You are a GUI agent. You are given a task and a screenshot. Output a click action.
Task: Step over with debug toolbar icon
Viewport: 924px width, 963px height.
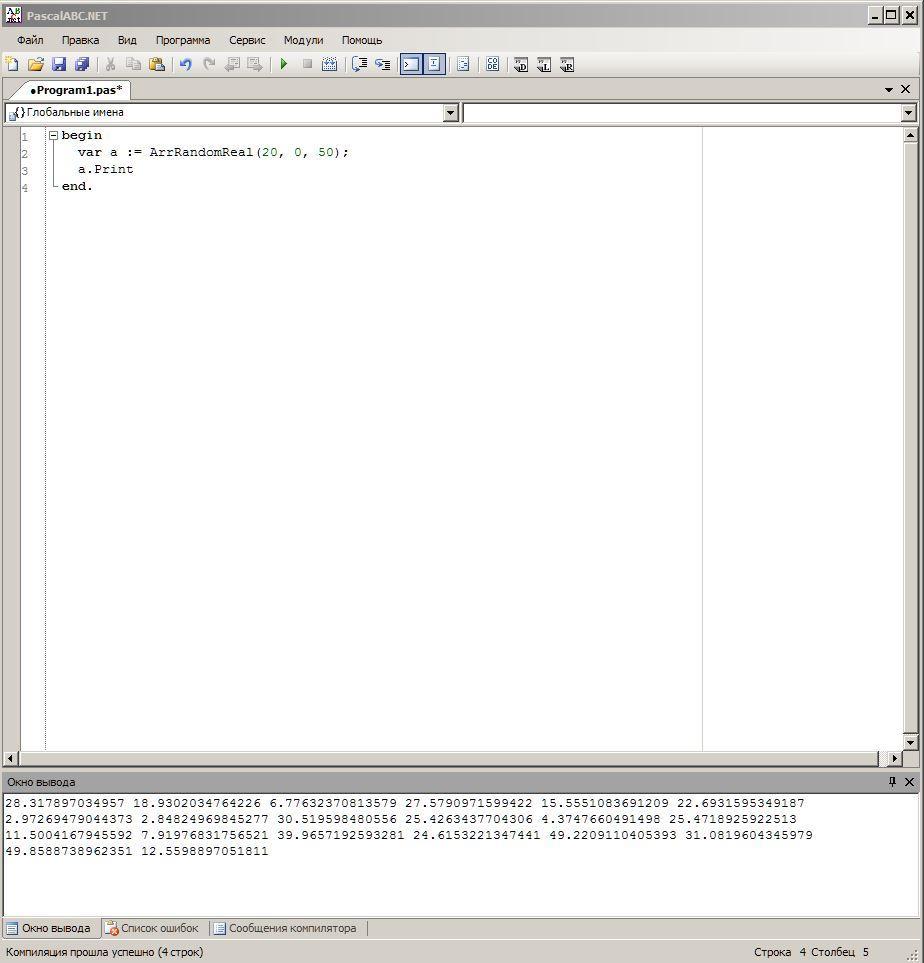(x=359, y=64)
